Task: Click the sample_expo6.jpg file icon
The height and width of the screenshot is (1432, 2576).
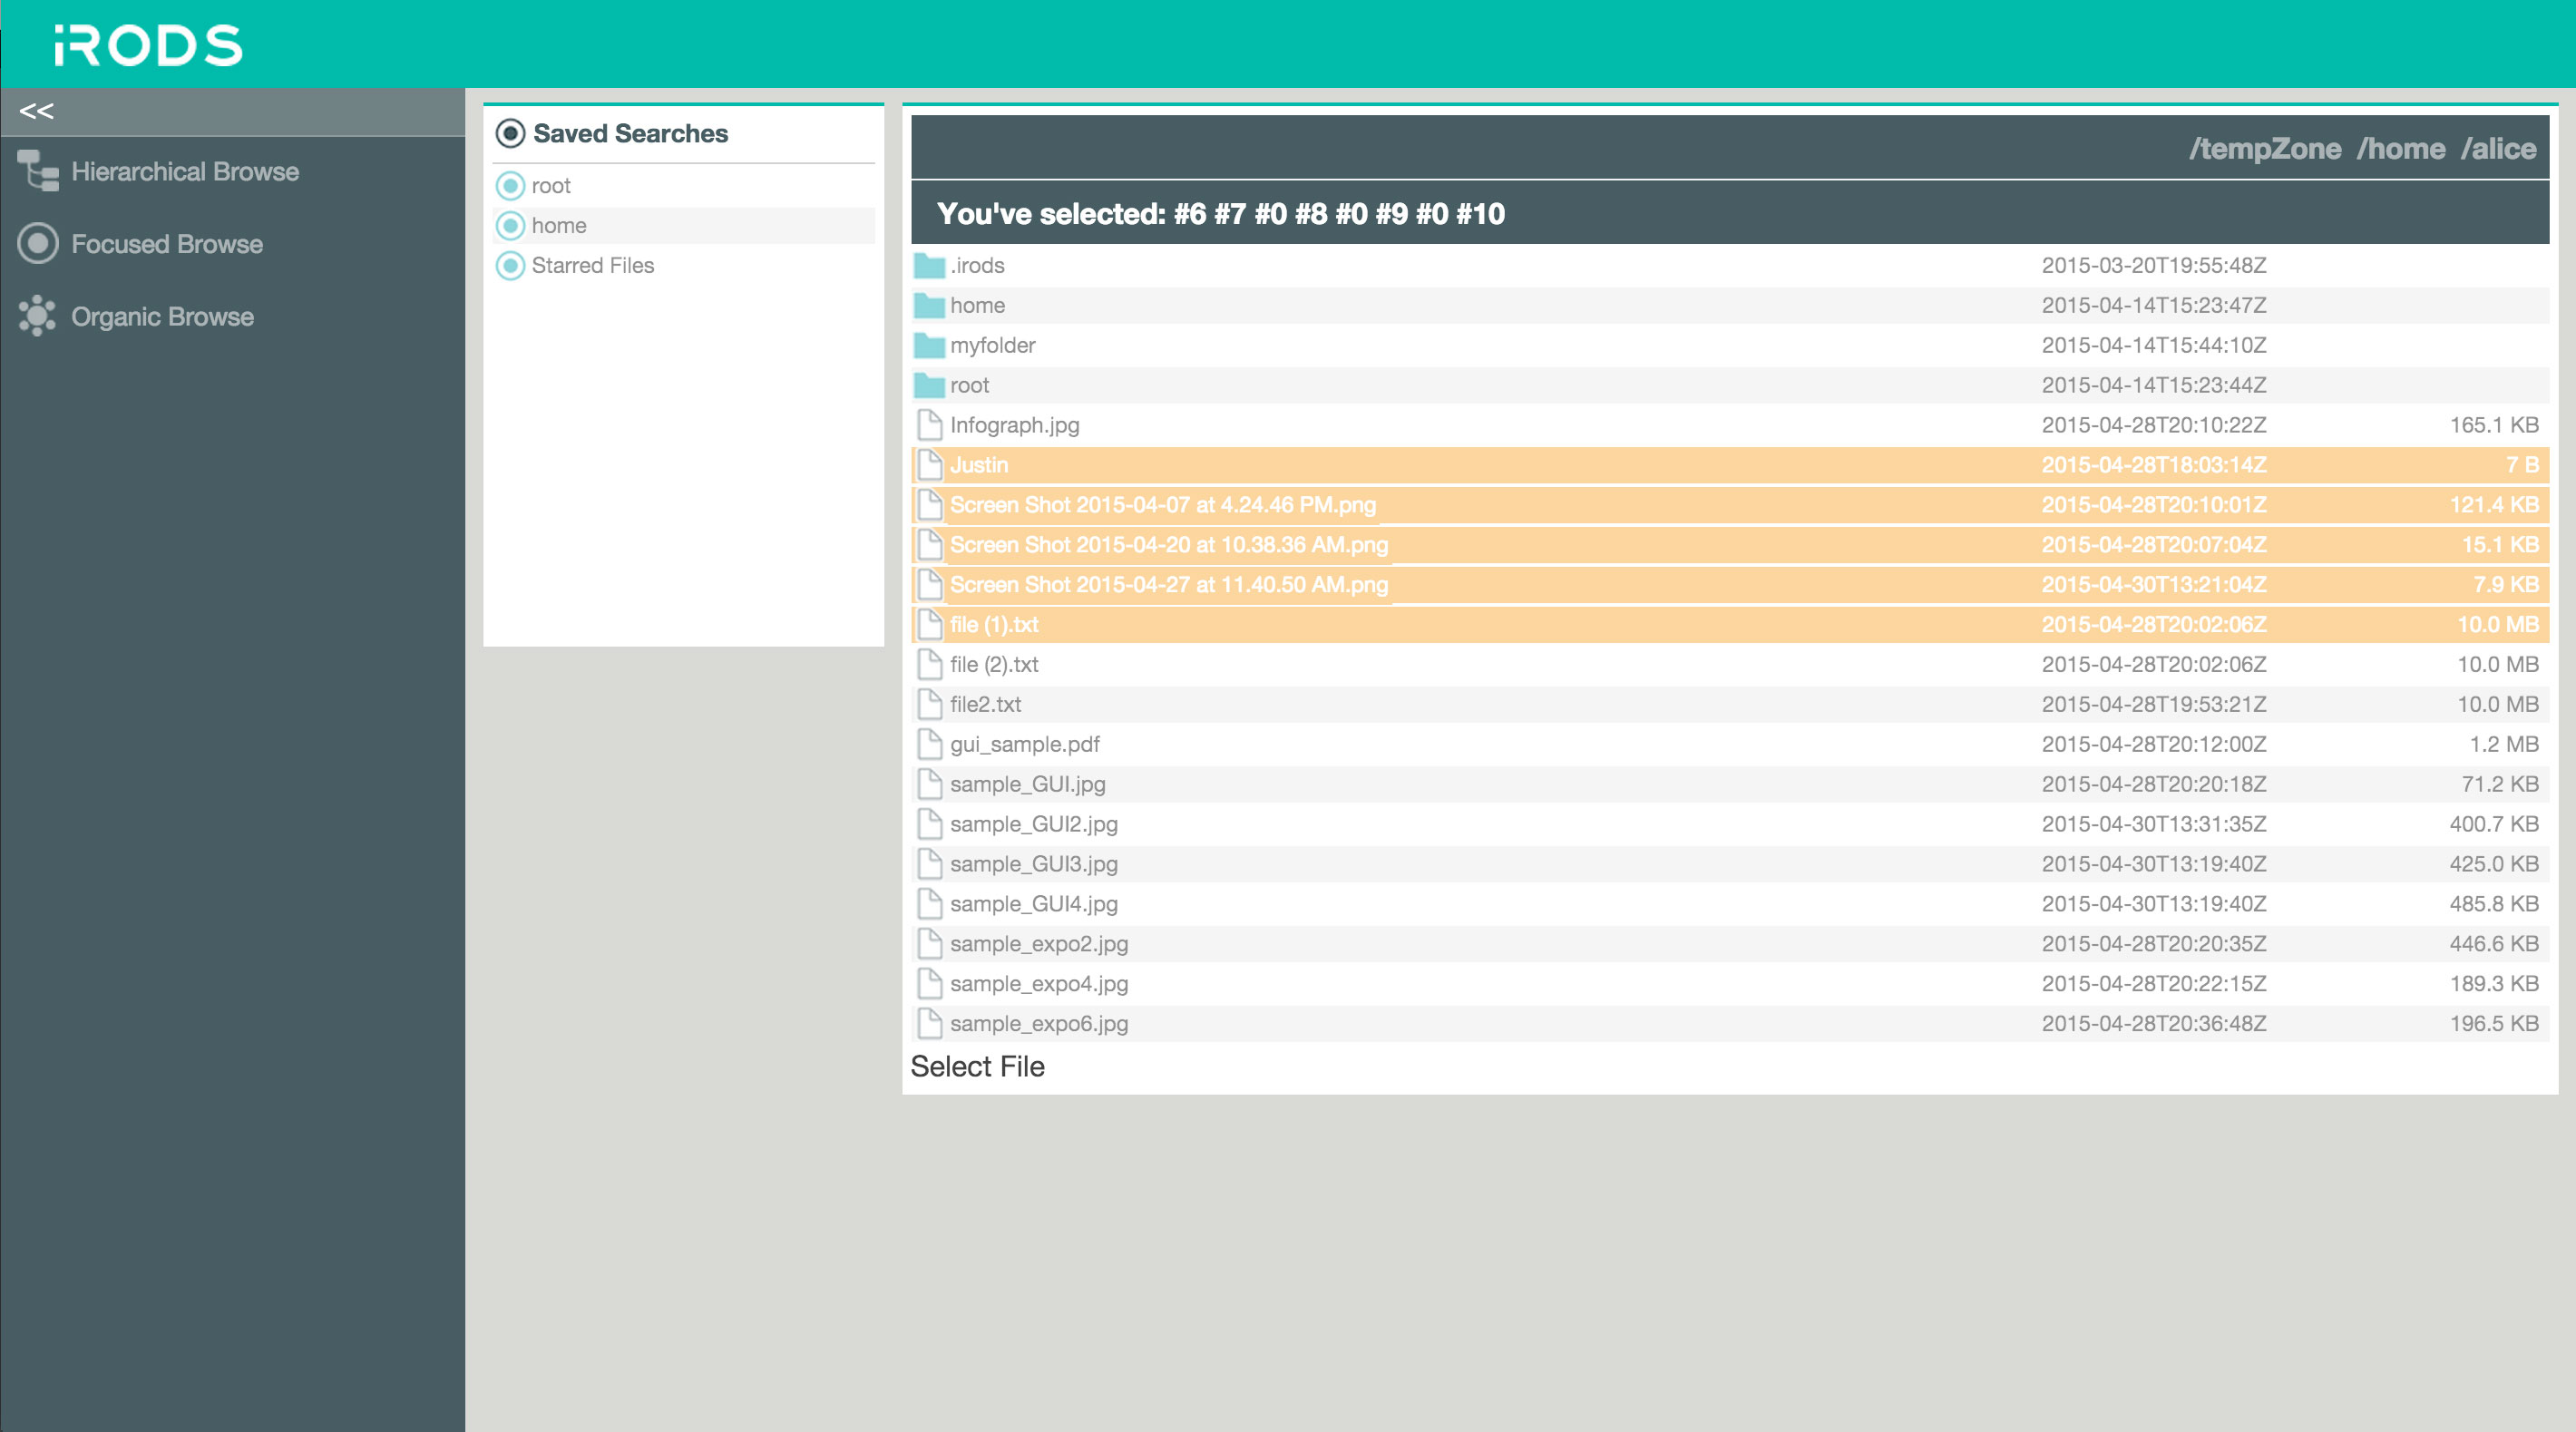Action: tap(929, 1025)
